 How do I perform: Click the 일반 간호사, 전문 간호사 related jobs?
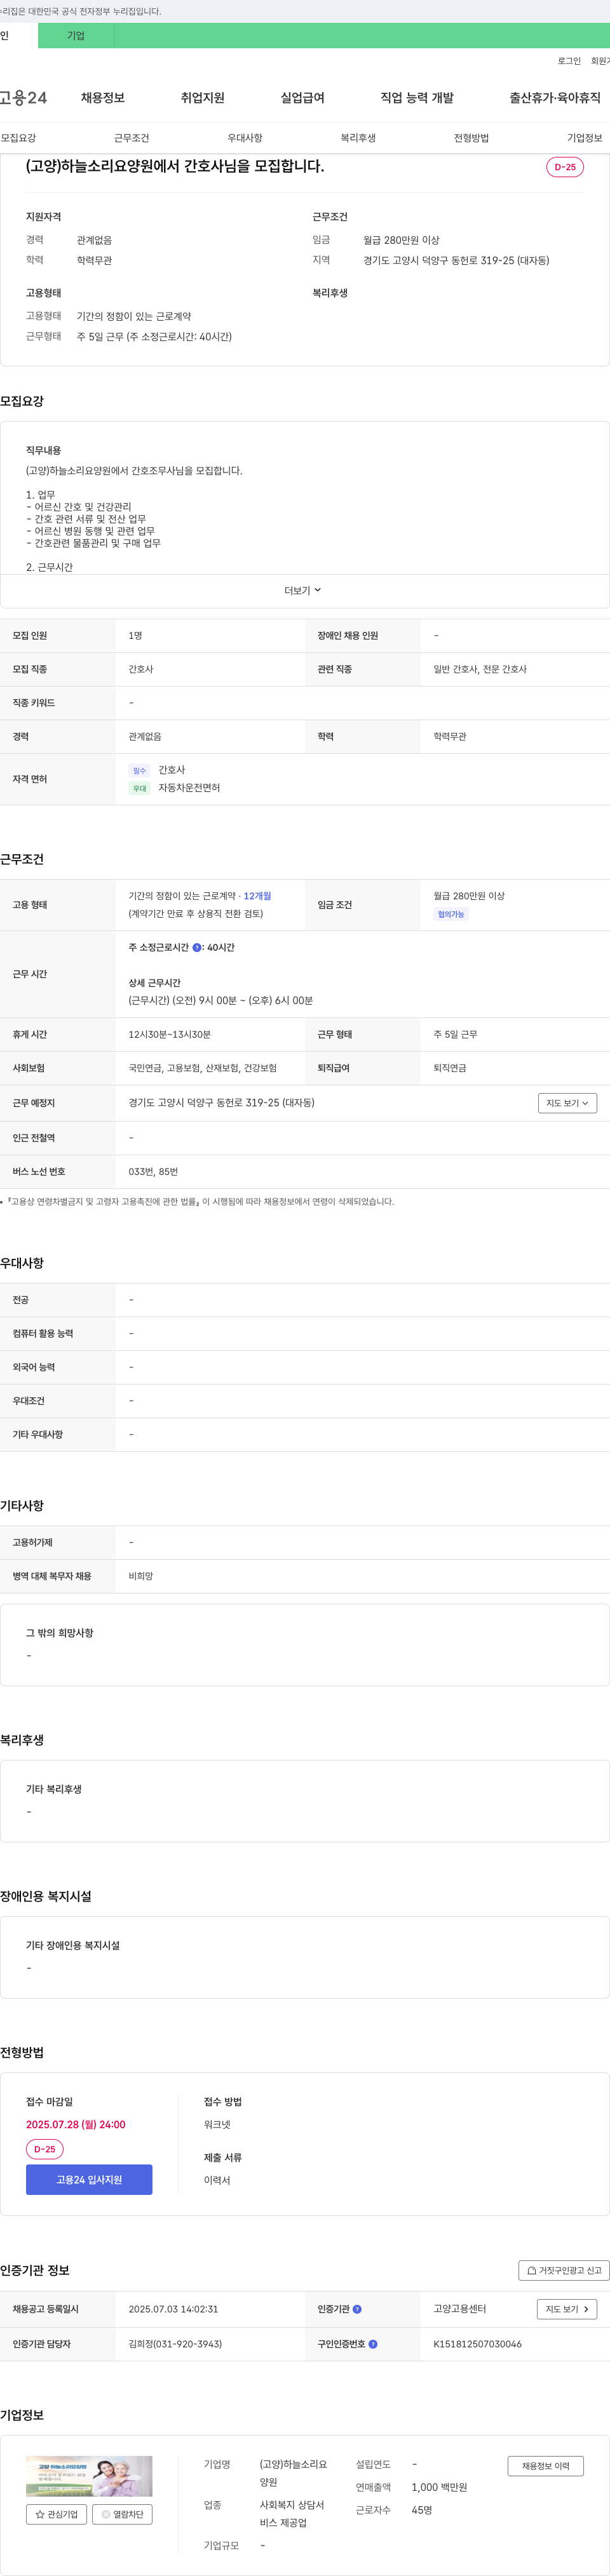click(x=480, y=669)
